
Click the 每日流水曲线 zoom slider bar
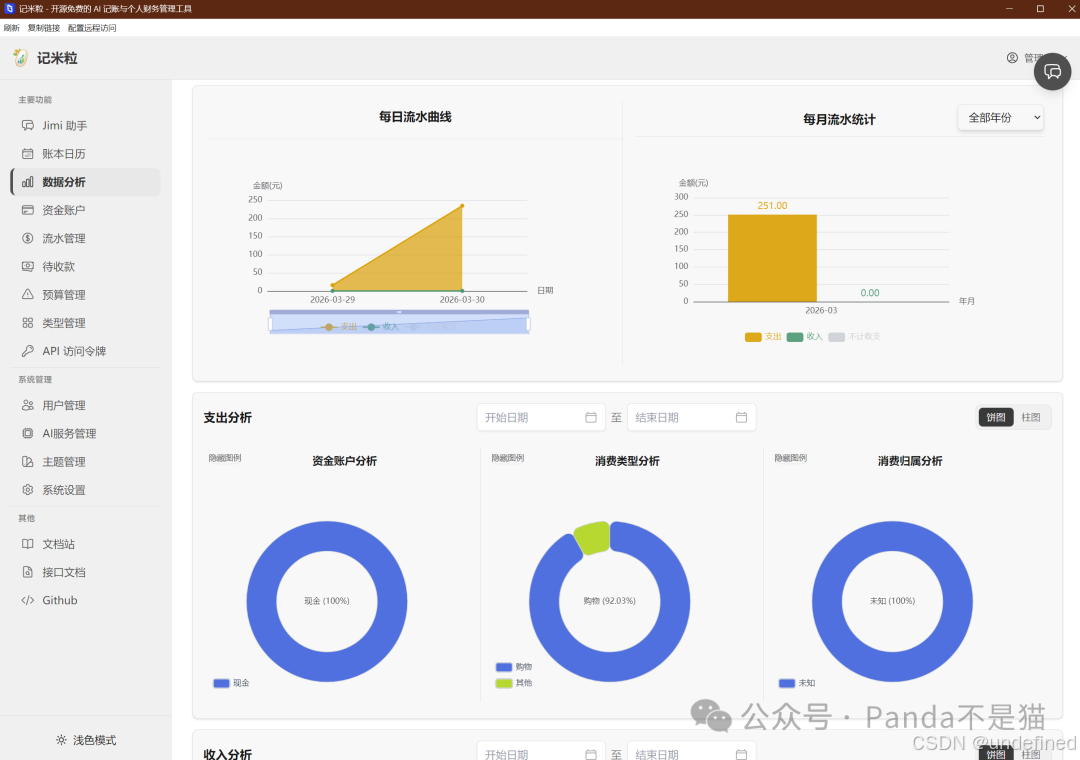(x=399, y=323)
